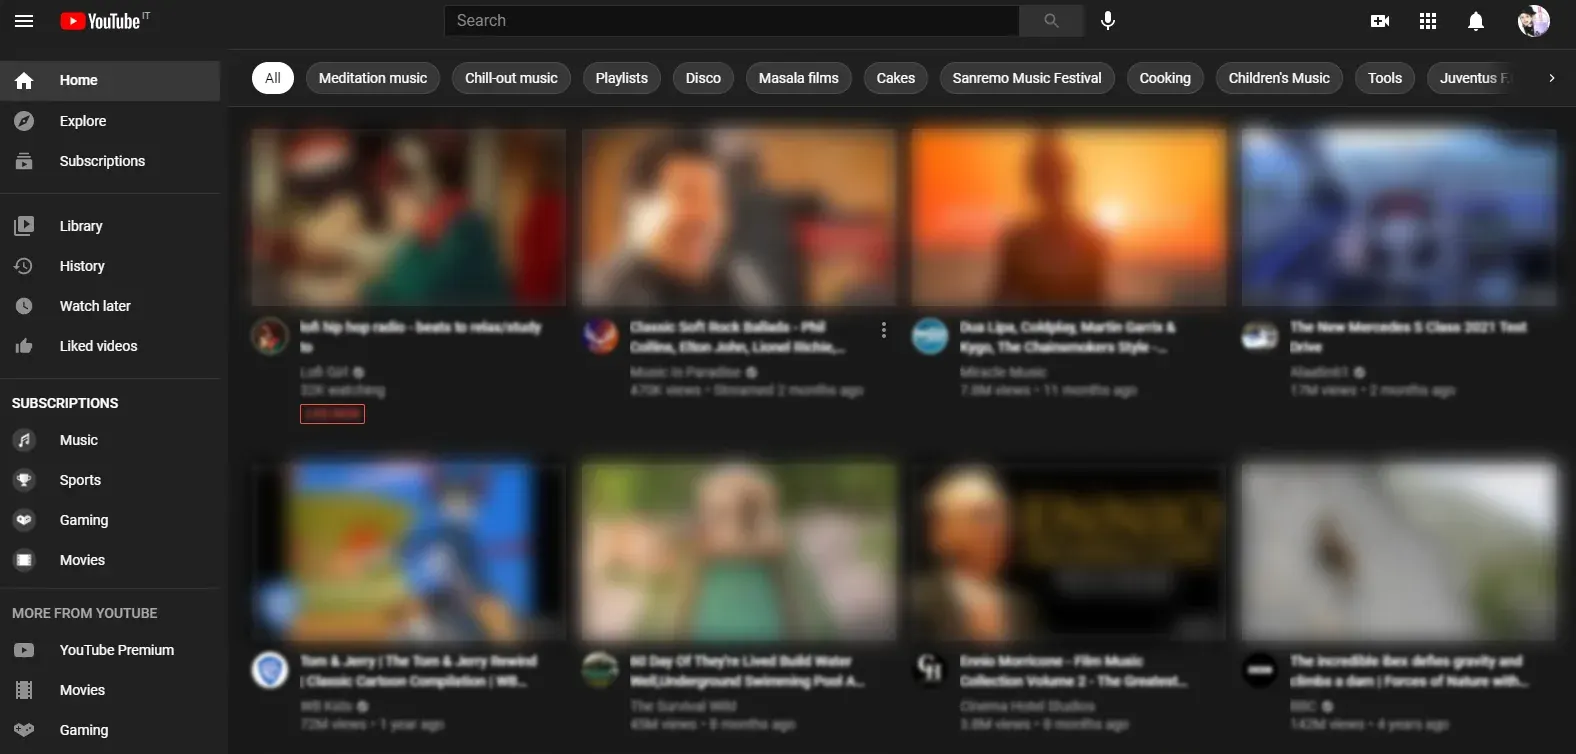Select the Sanremo Music Festival chip
The height and width of the screenshot is (754, 1576).
[x=1027, y=78]
